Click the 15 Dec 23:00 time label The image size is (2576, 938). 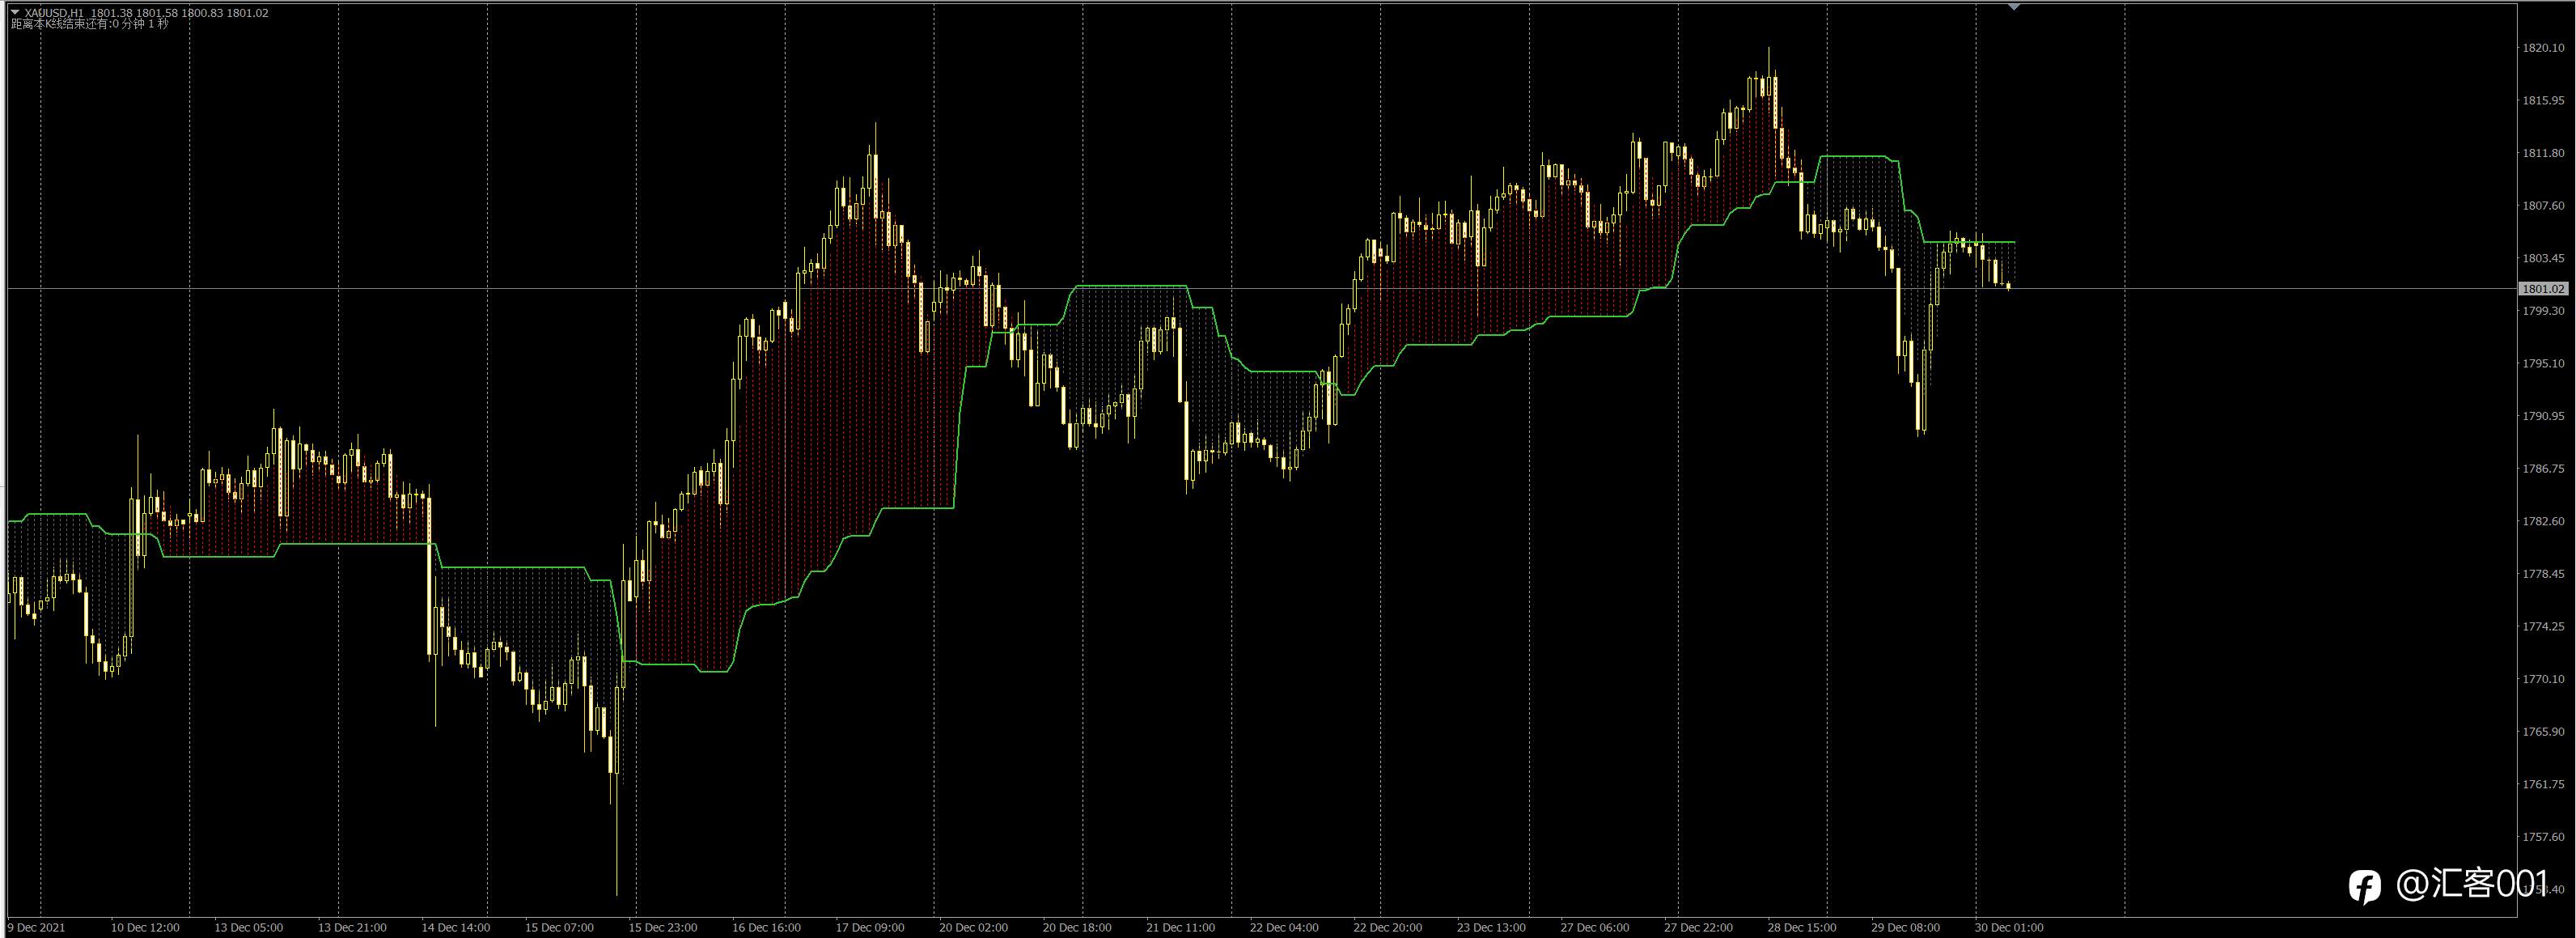click(663, 928)
